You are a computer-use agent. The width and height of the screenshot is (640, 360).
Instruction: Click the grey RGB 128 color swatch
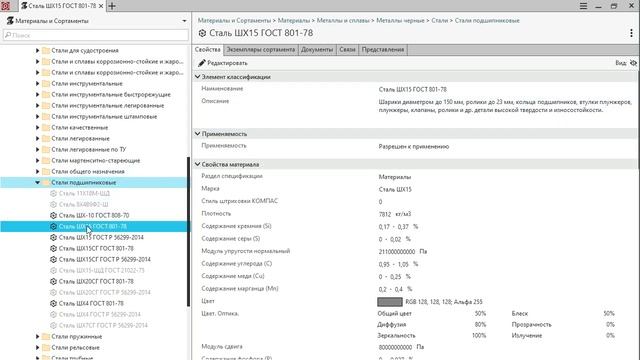tap(390, 302)
